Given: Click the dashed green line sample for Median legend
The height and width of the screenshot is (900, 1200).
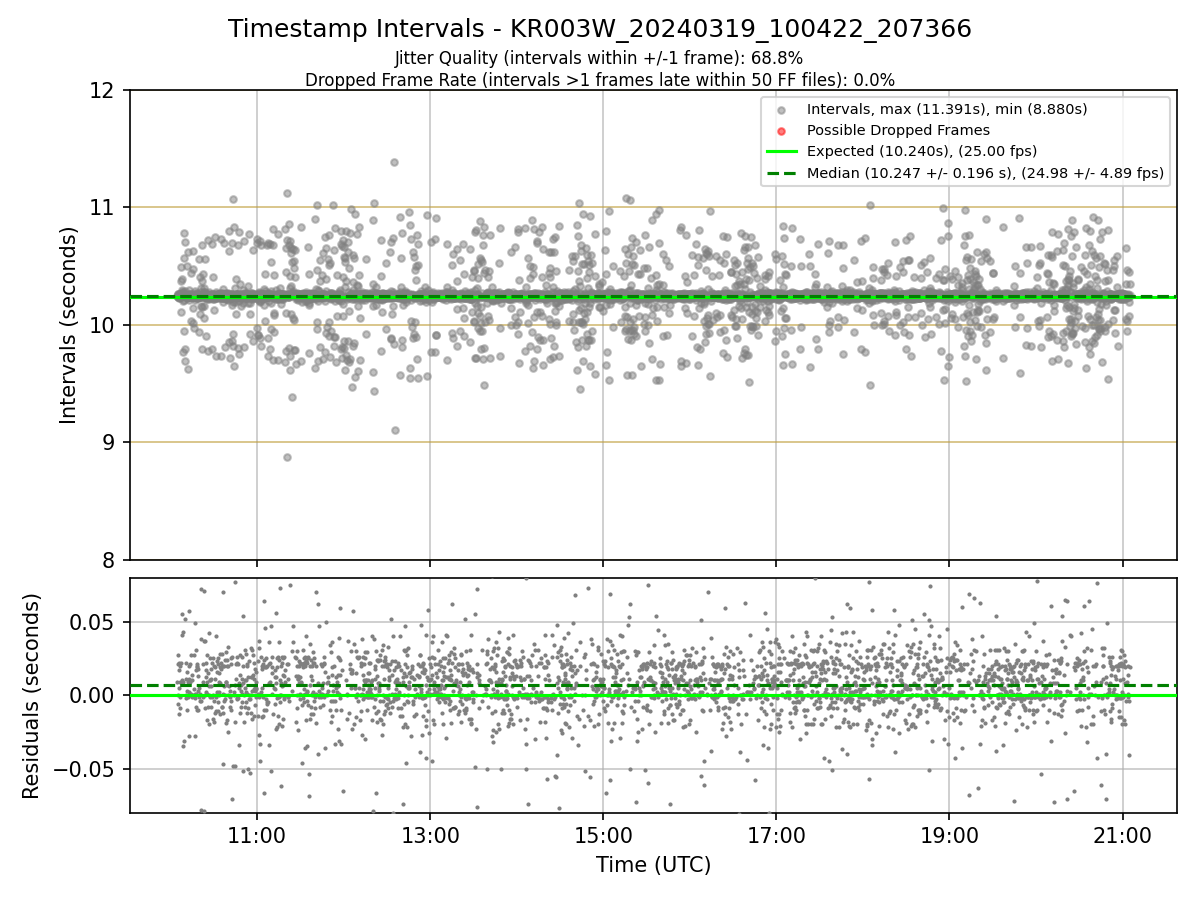Looking at the screenshot, I should (x=781, y=173).
